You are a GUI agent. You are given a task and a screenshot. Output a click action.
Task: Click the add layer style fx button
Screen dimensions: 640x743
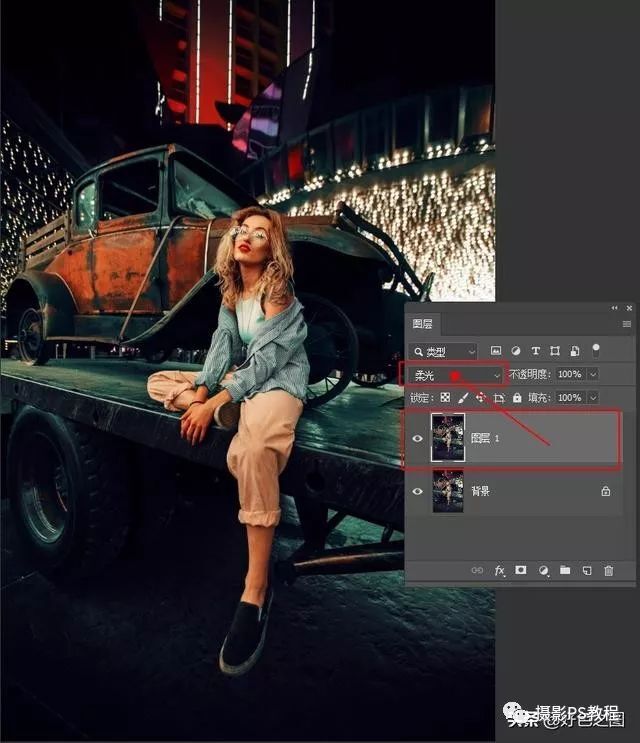(499, 570)
